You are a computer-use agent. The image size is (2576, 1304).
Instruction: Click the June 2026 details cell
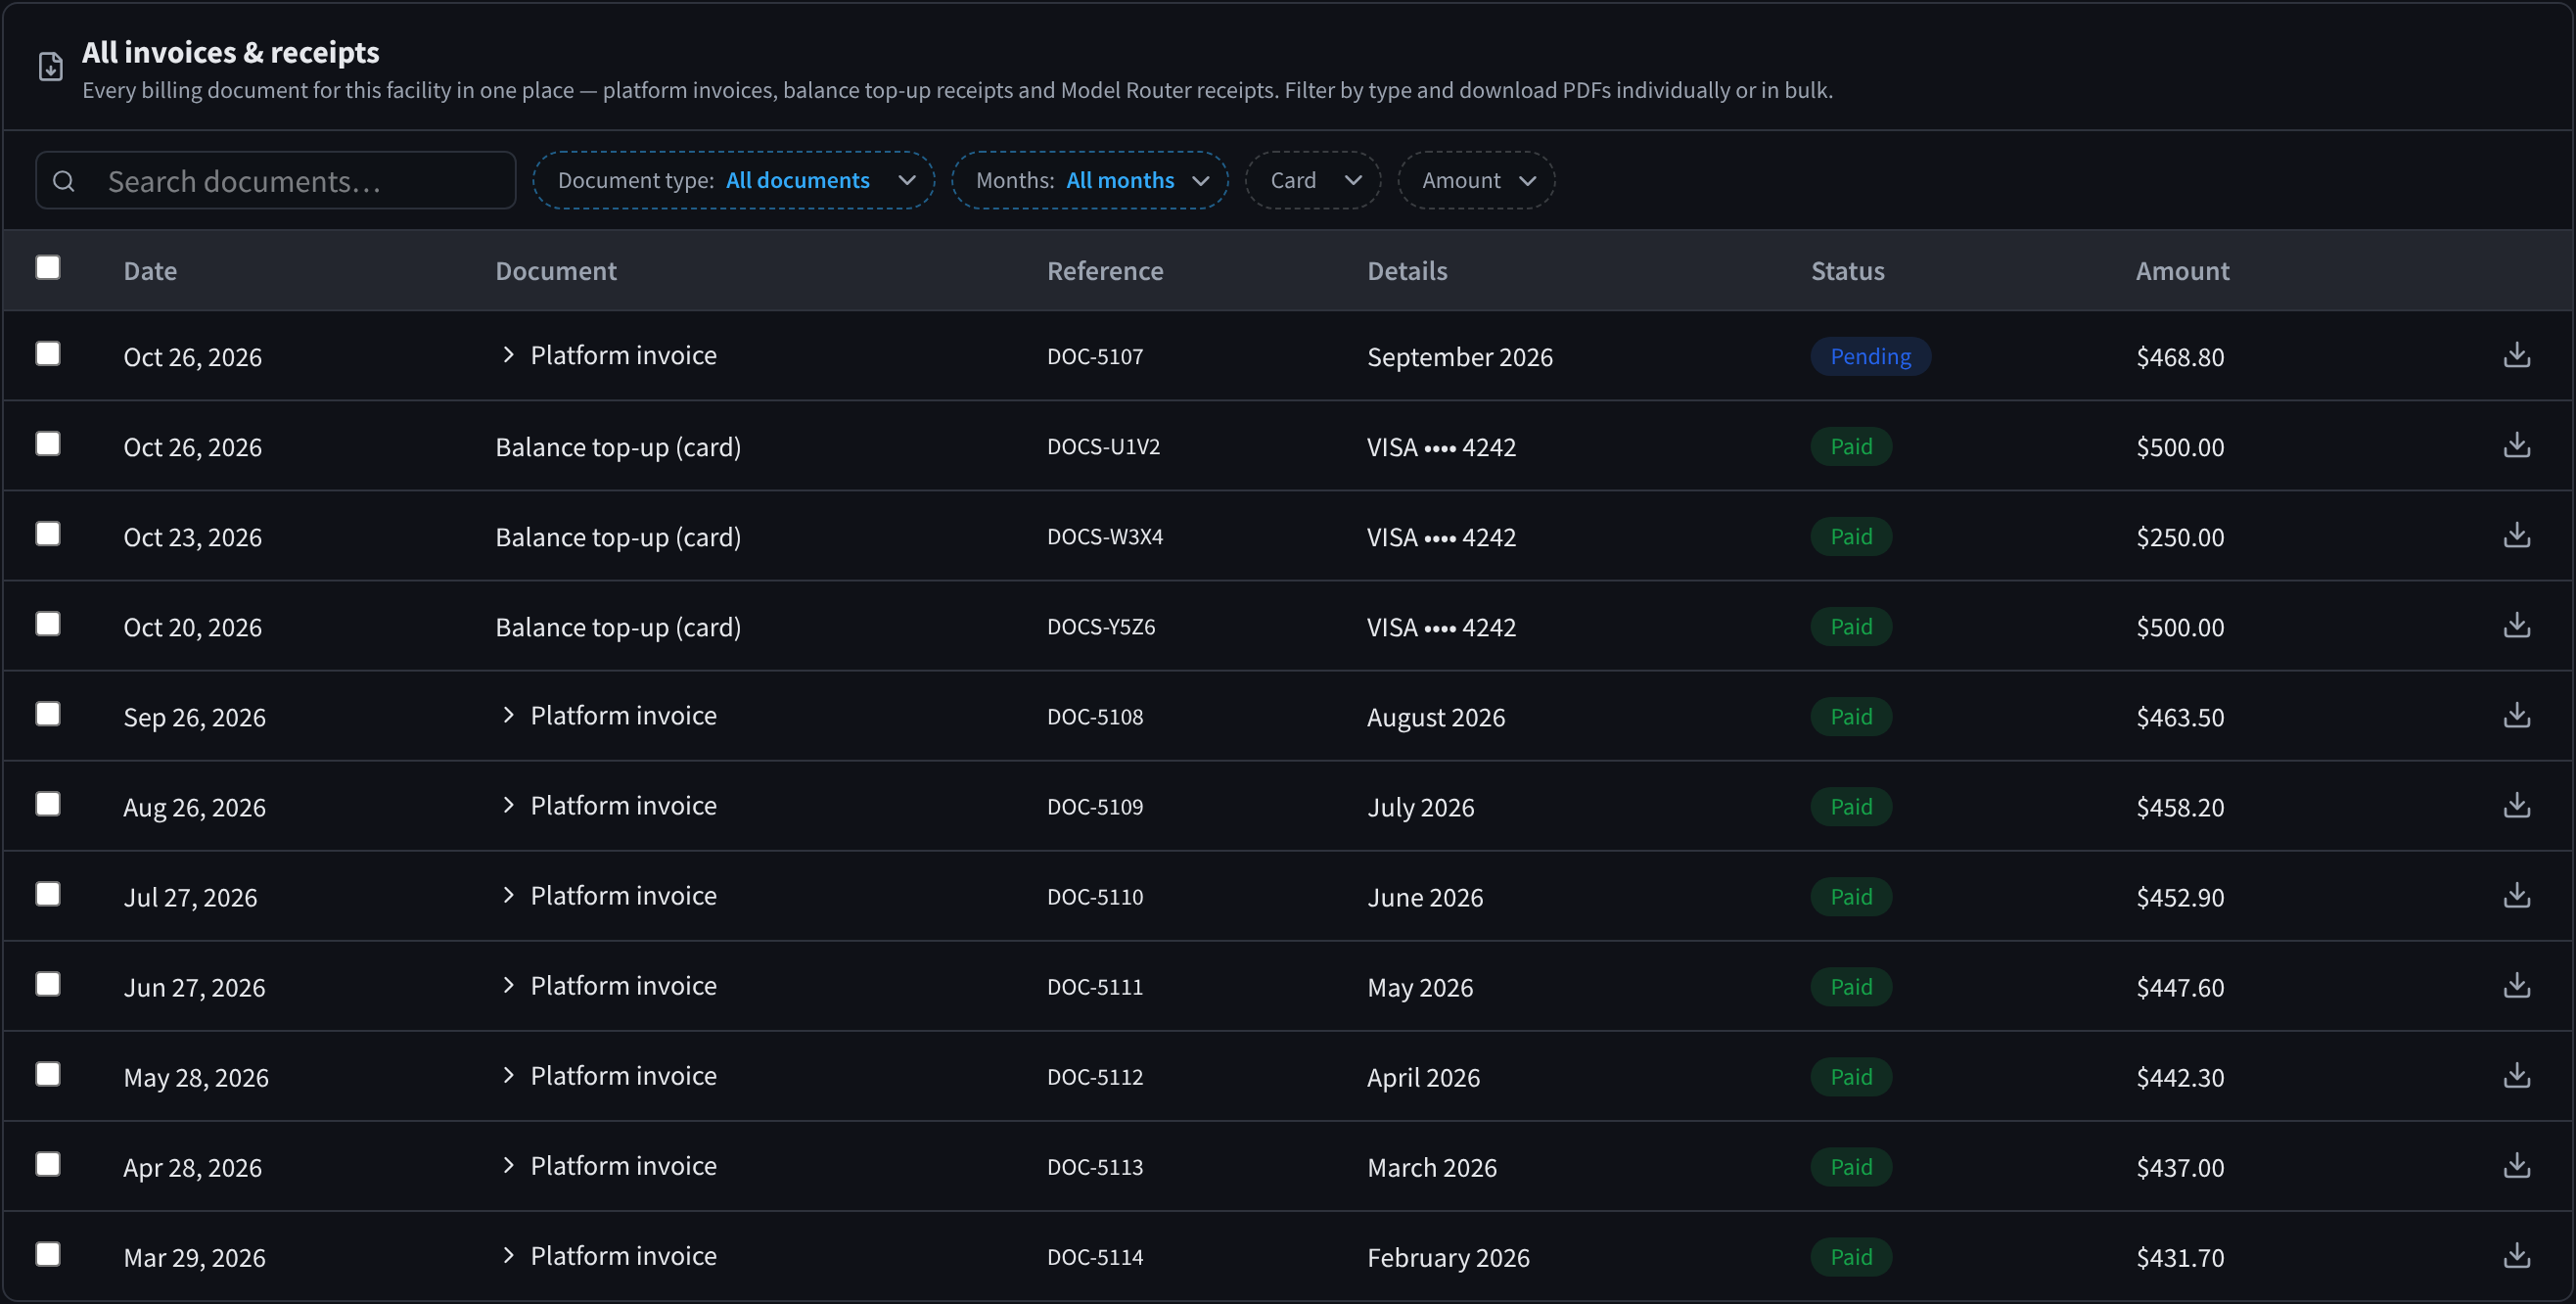[1425, 897]
